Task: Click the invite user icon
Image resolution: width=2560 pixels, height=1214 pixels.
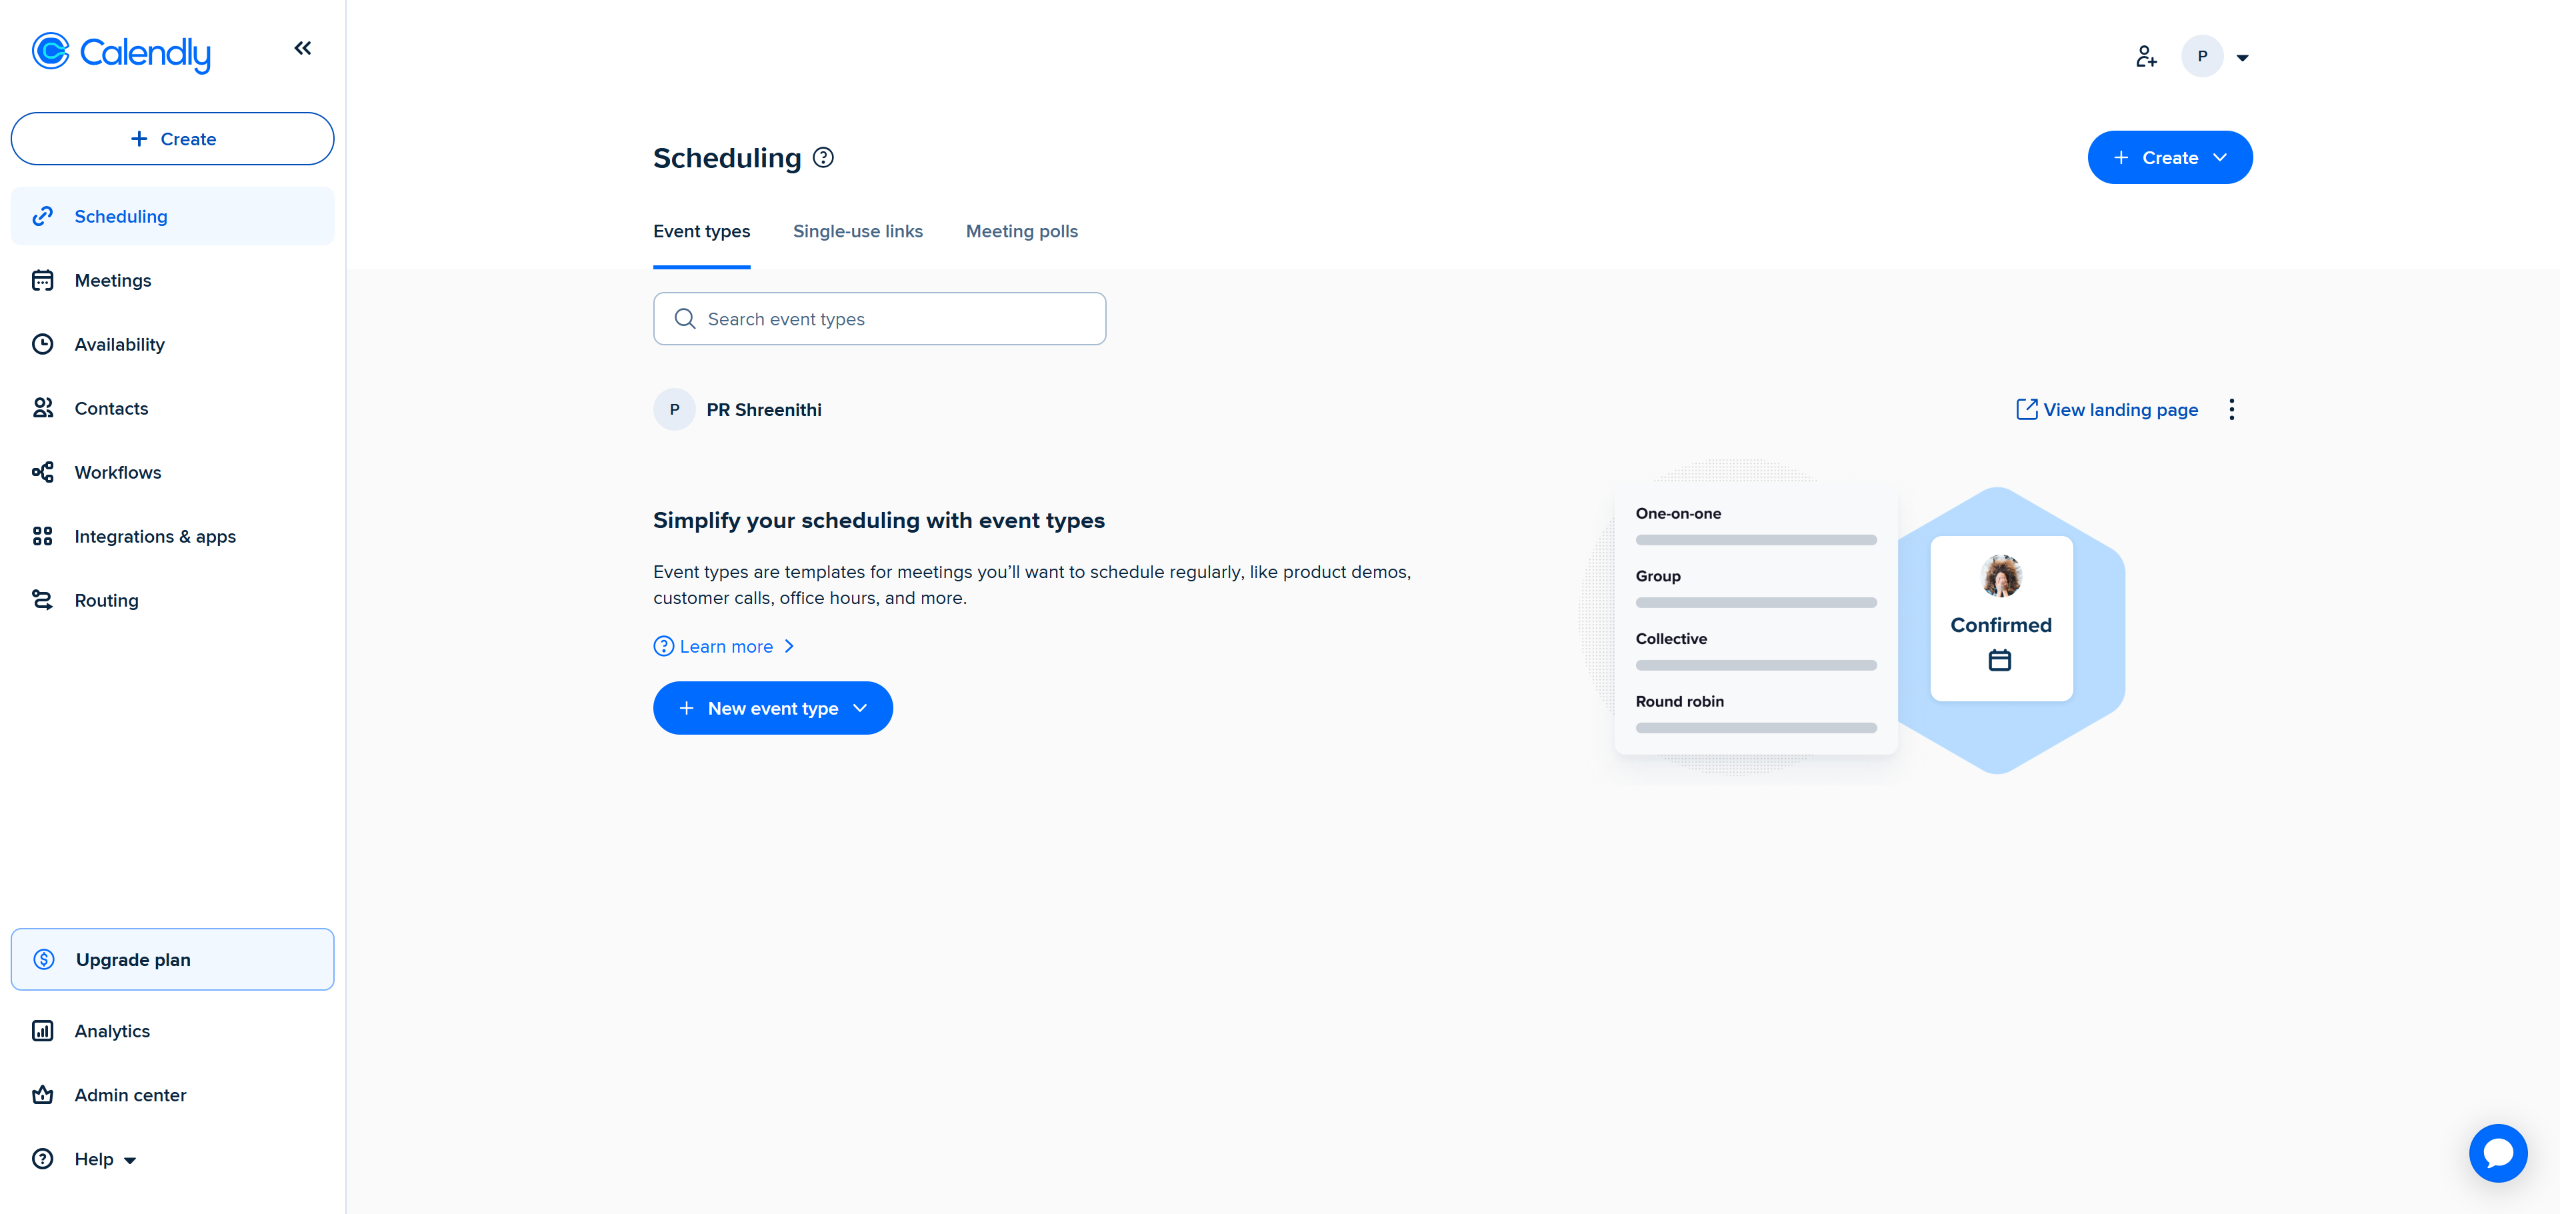Action: click(x=2145, y=57)
